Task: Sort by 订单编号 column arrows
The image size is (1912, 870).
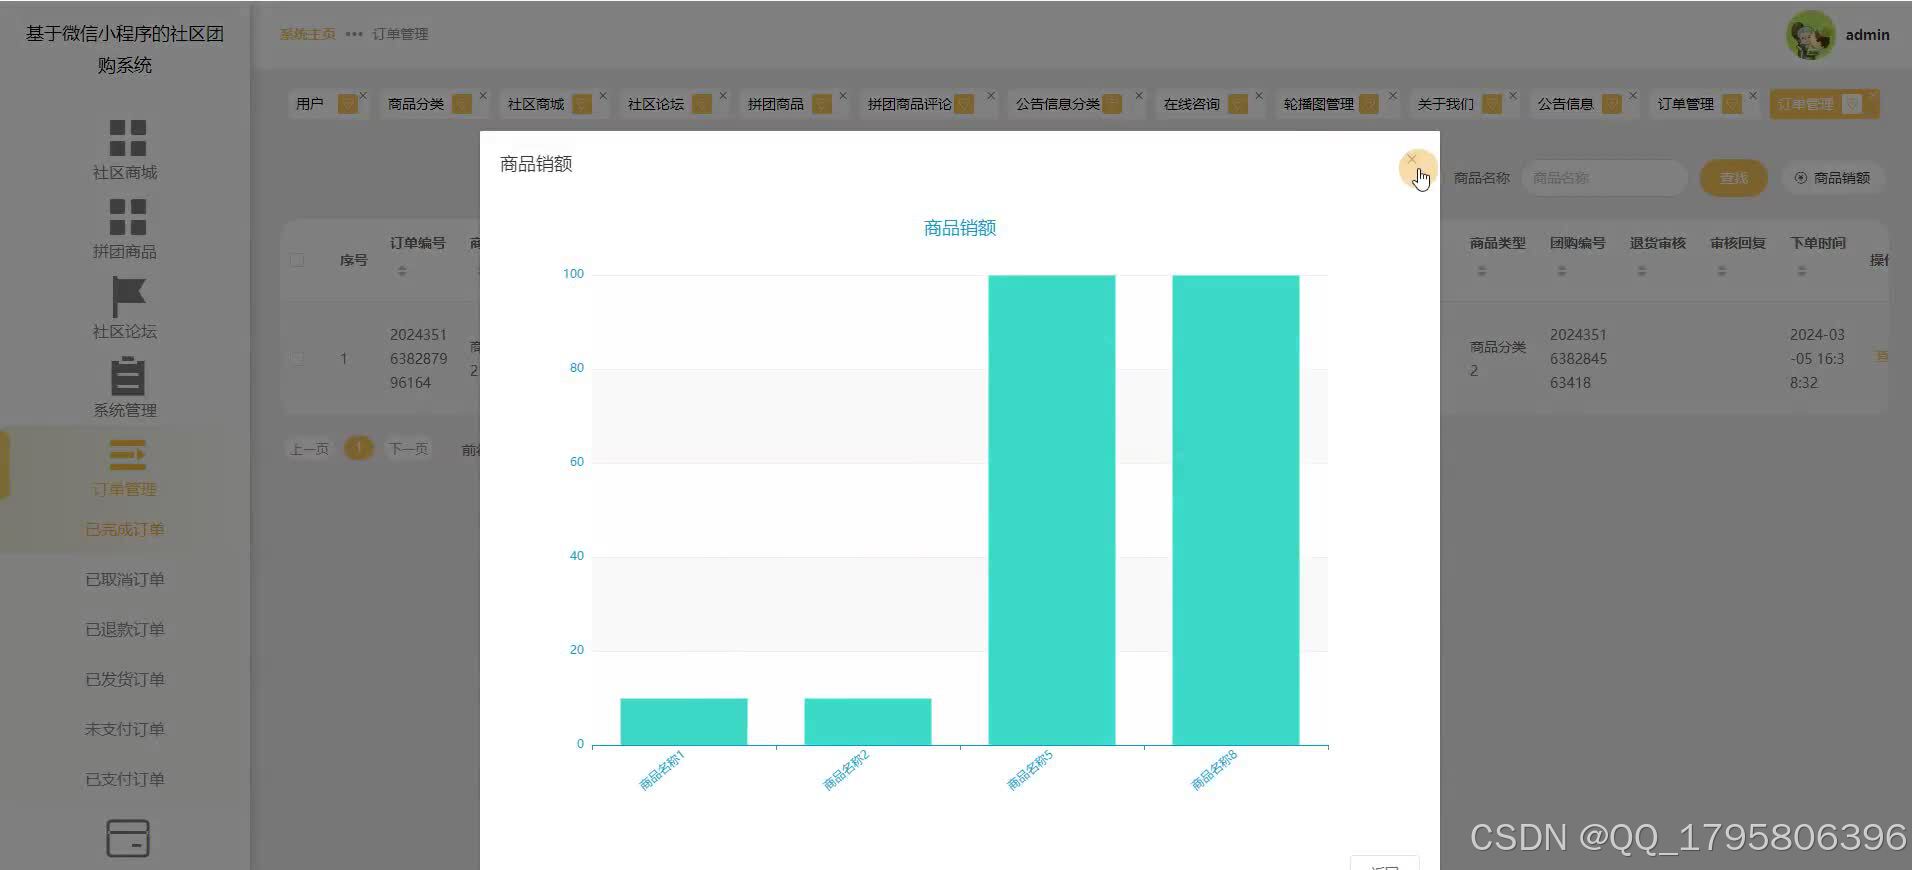Action: coord(402,271)
